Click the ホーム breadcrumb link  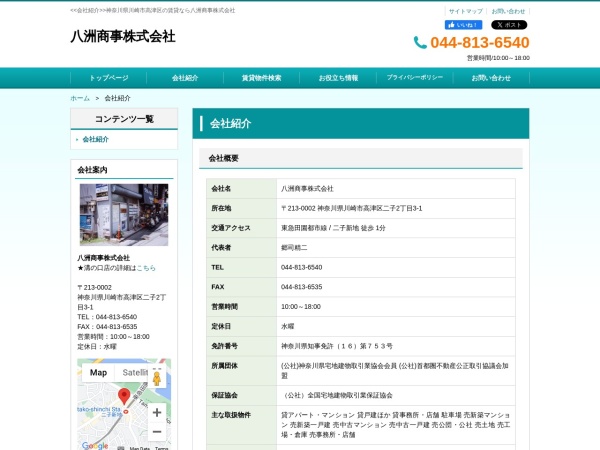coord(80,98)
